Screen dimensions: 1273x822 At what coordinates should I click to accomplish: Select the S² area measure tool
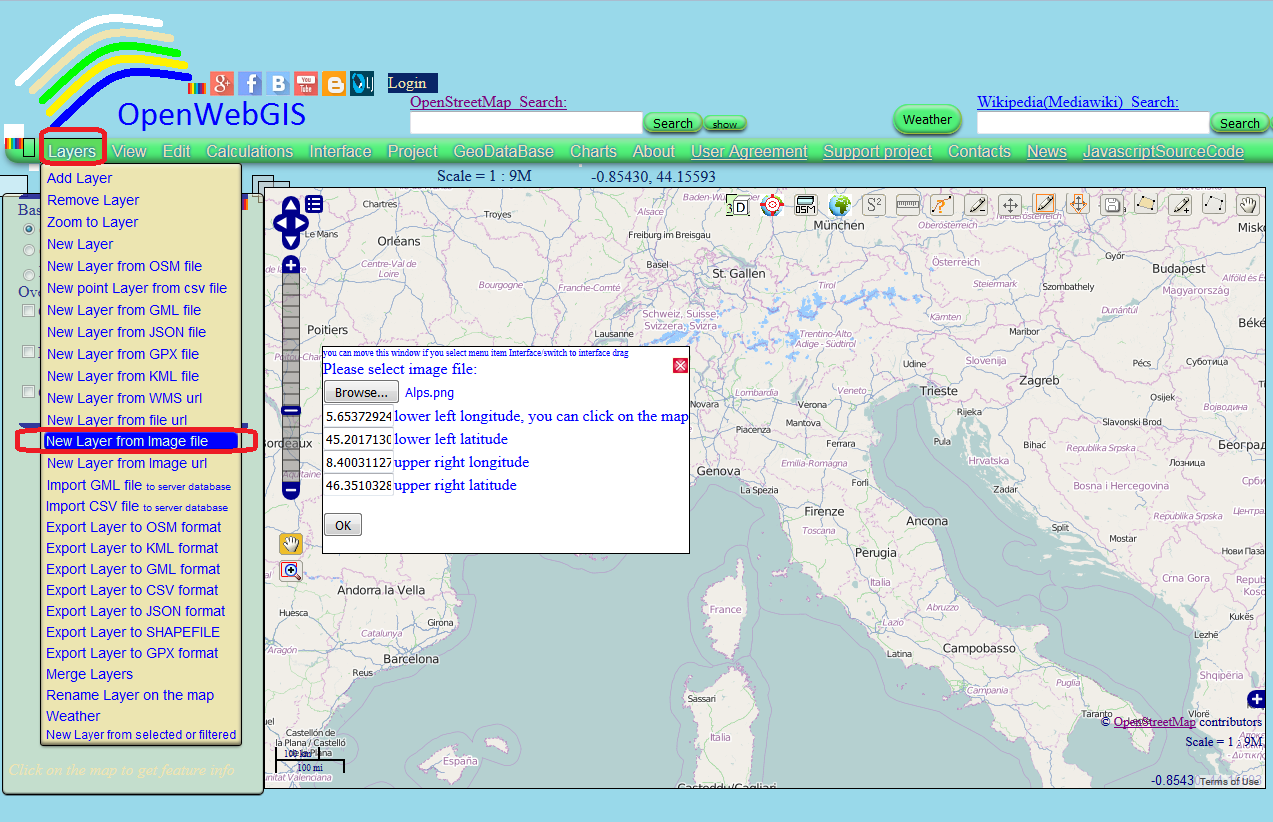pyautogui.click(x=874, y=205)
